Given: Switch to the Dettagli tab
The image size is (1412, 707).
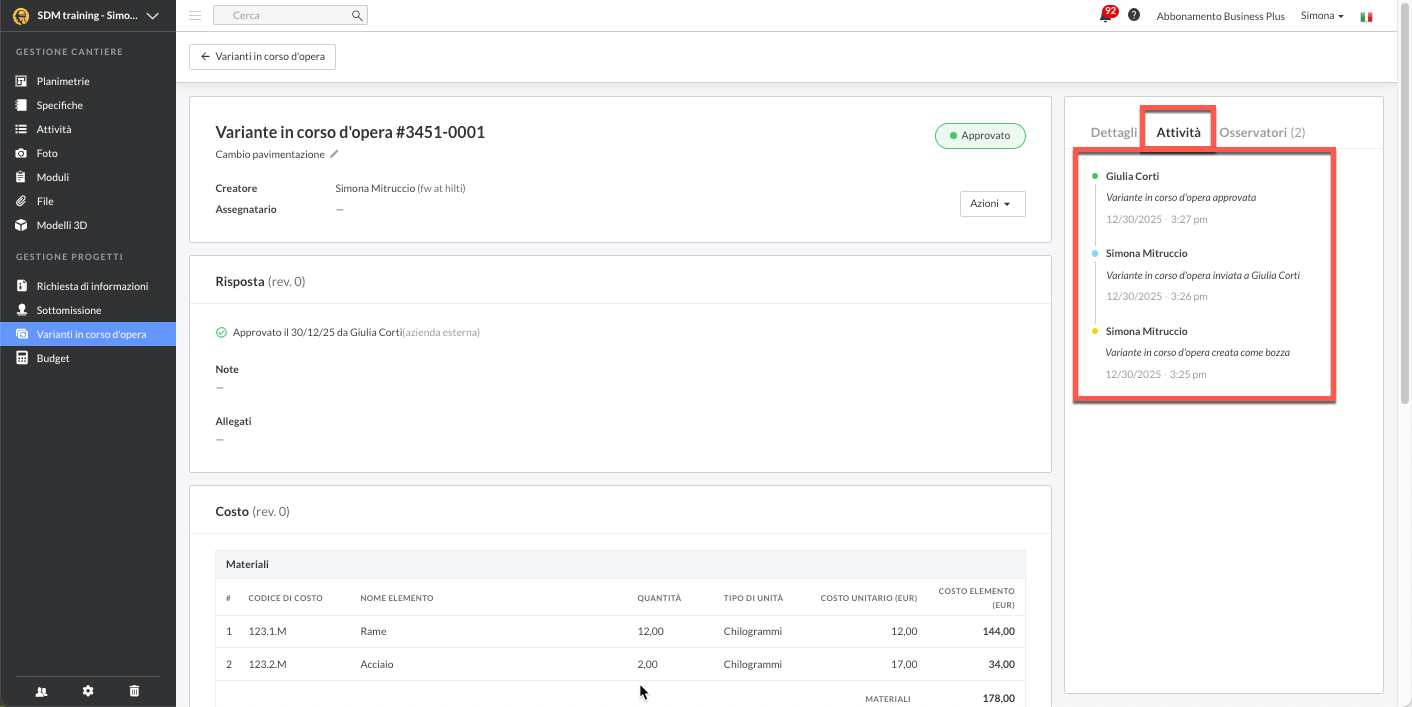Looking at the screenshot, I should [1113, 132].
